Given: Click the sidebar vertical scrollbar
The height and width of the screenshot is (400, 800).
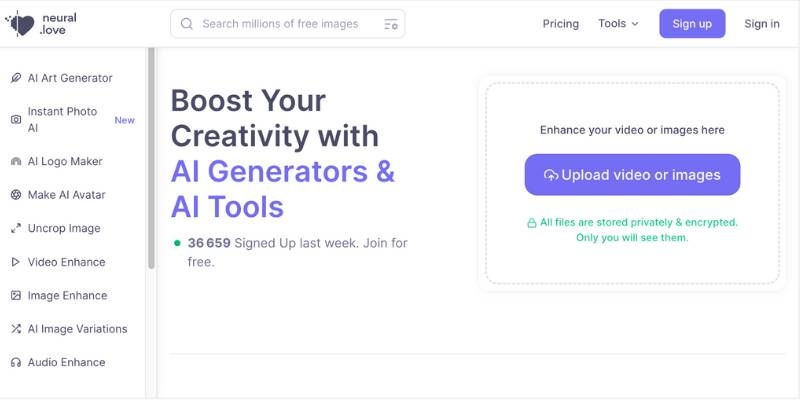Looking at the screenshot, I should click(x=152, y=160).
